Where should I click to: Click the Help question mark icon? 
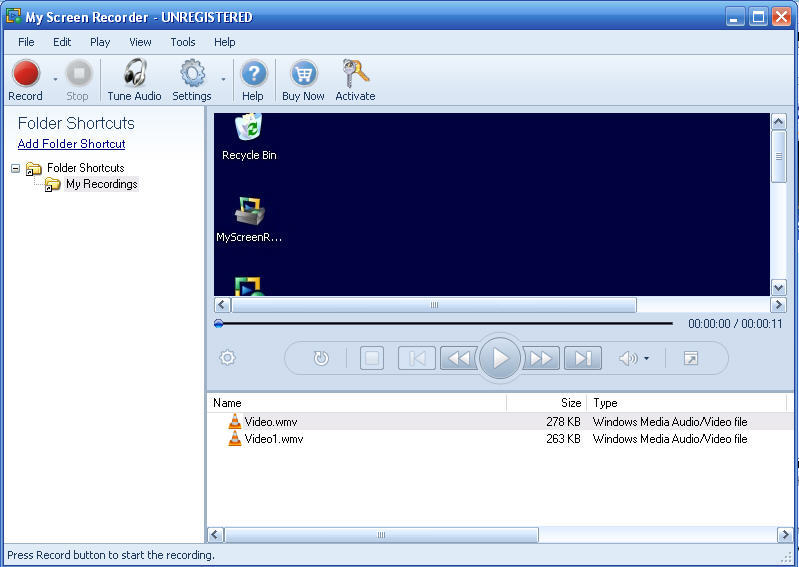click(253, 75)
